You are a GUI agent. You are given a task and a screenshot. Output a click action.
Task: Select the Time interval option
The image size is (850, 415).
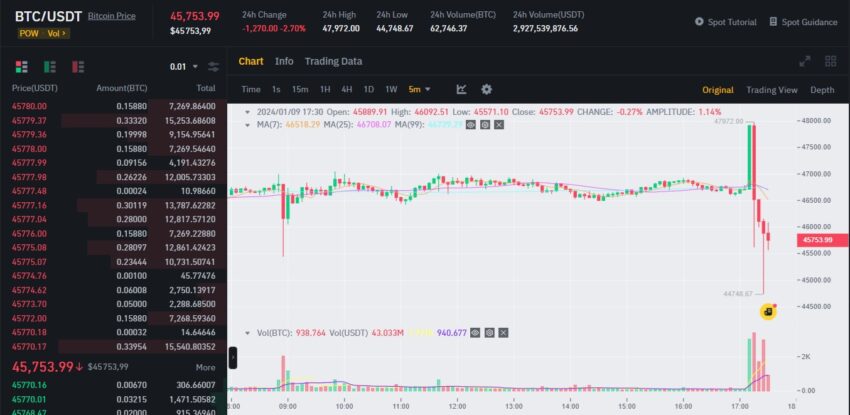pyautogui.click(x=251, y=89)
